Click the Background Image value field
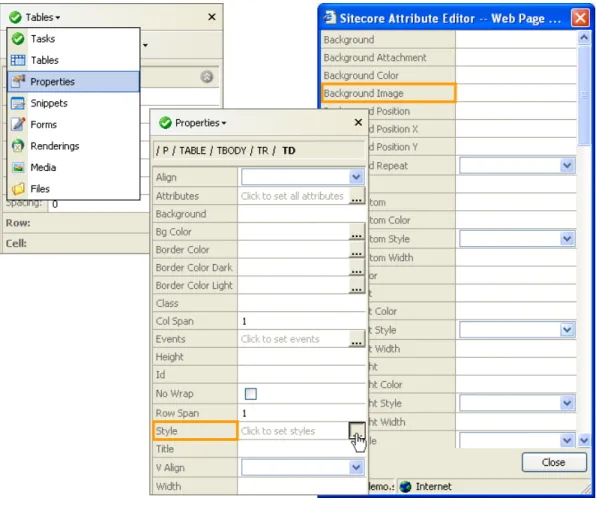596x507 pixels. [x=516, y=93]
